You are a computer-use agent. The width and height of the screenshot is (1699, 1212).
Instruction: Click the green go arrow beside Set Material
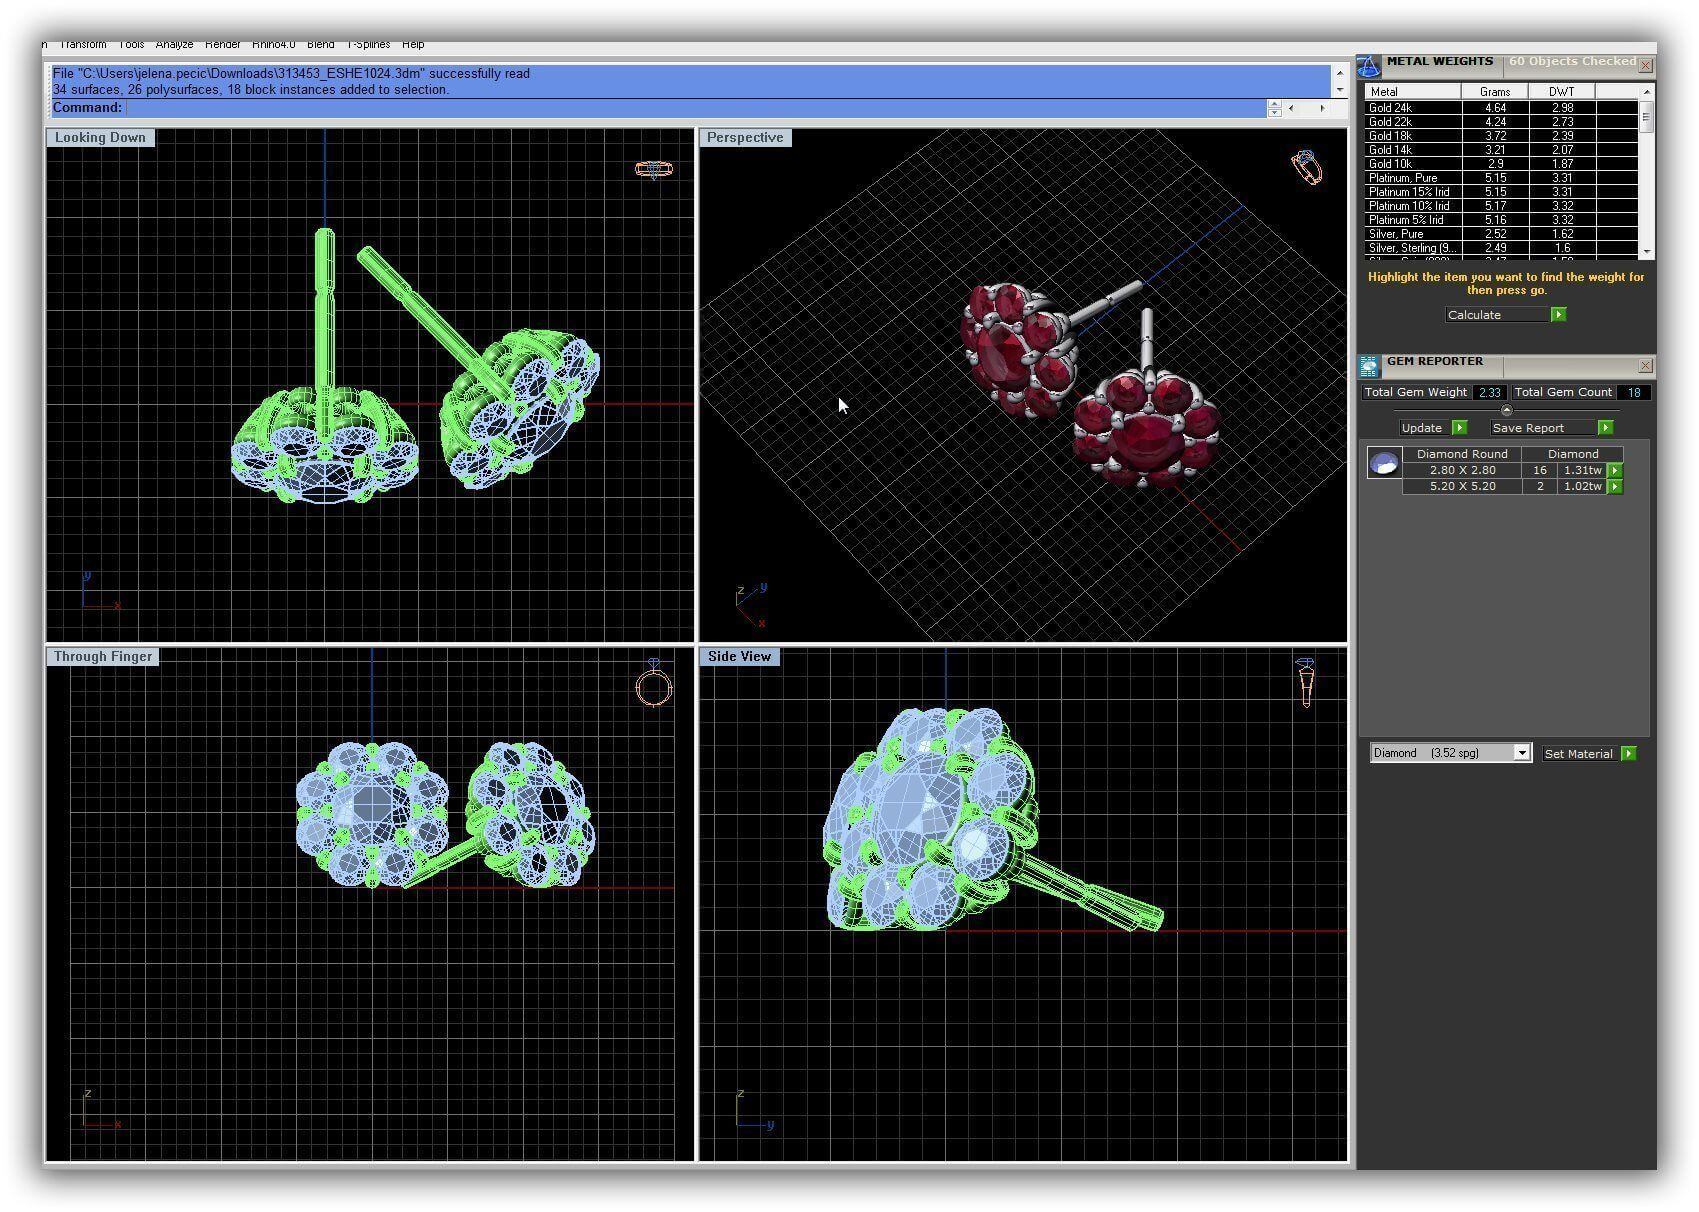click(x=1629, y=753)
